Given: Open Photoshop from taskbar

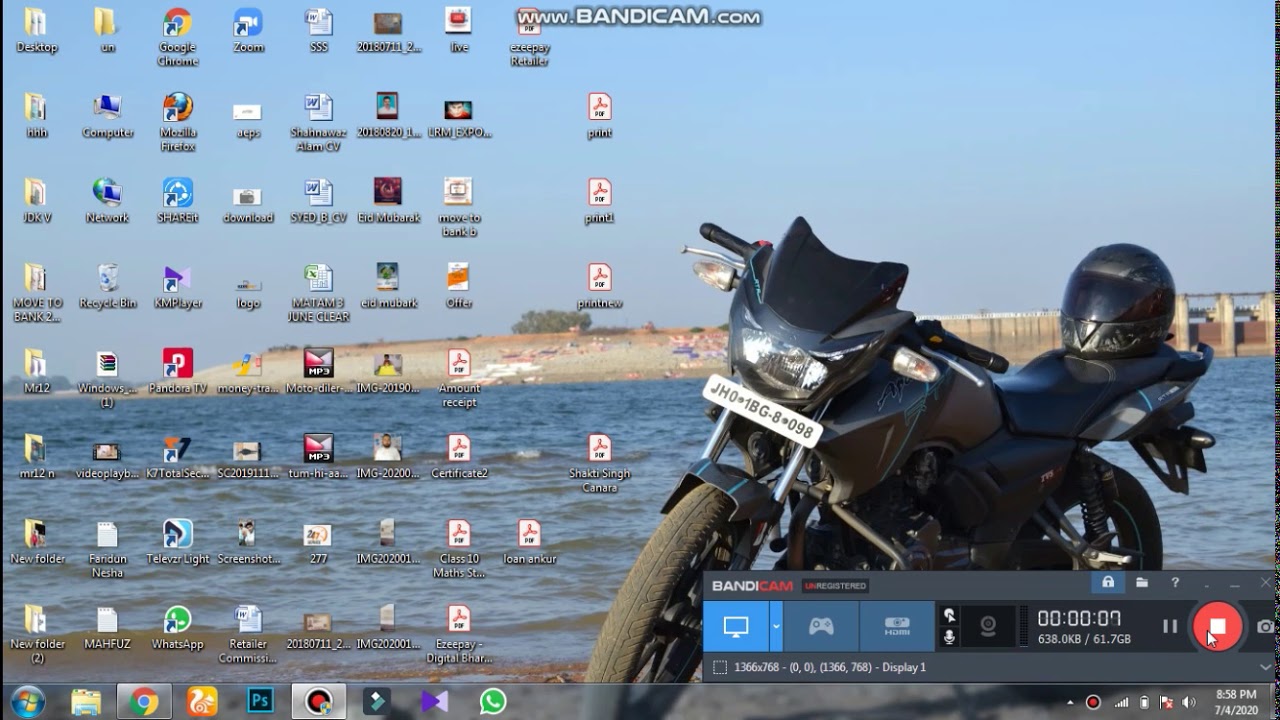Looking at the screenshot, I should (x=261, y=702).
